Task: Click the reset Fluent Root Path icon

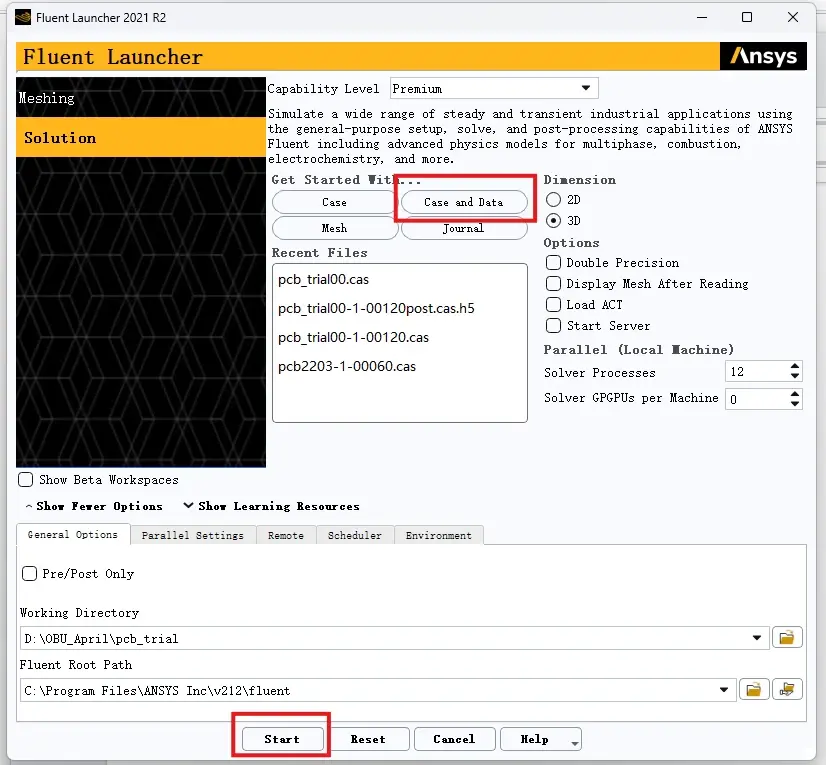Action: [787, 689]
